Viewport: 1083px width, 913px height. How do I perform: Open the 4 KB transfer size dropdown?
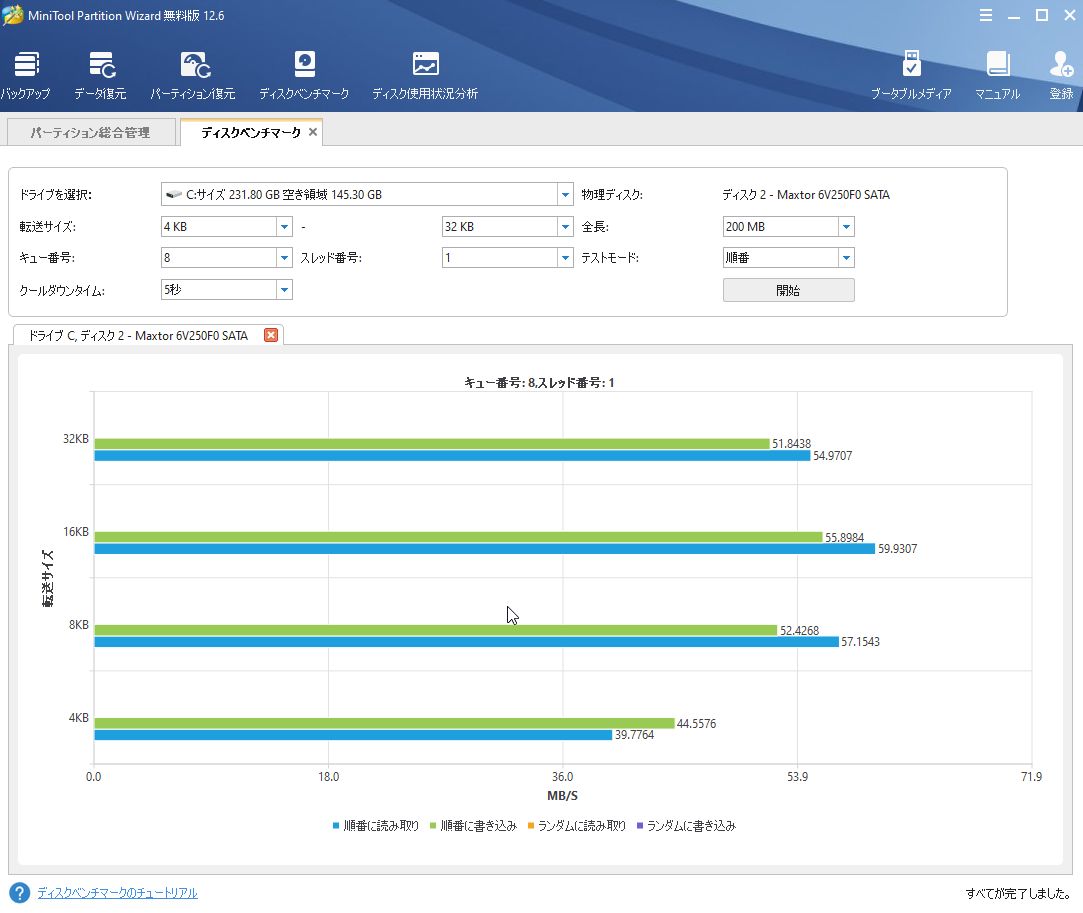coord(284,227)
